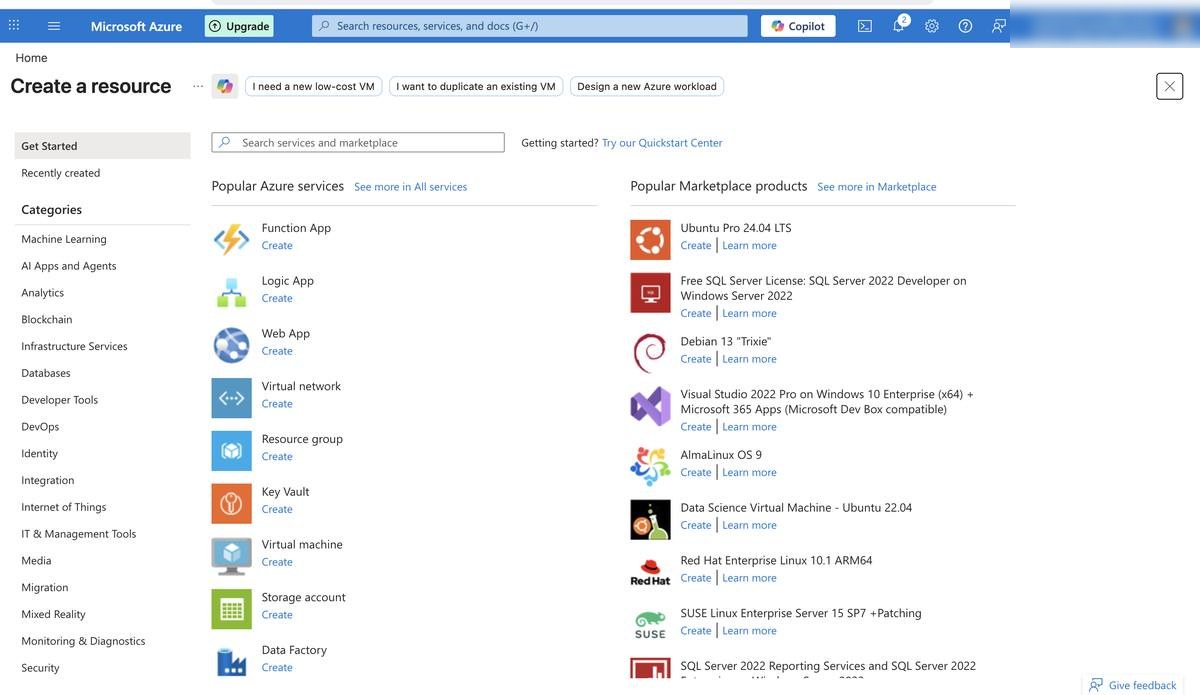Click the Upgrade button
Screen dimensions: 1200x695
click(239, 26)
